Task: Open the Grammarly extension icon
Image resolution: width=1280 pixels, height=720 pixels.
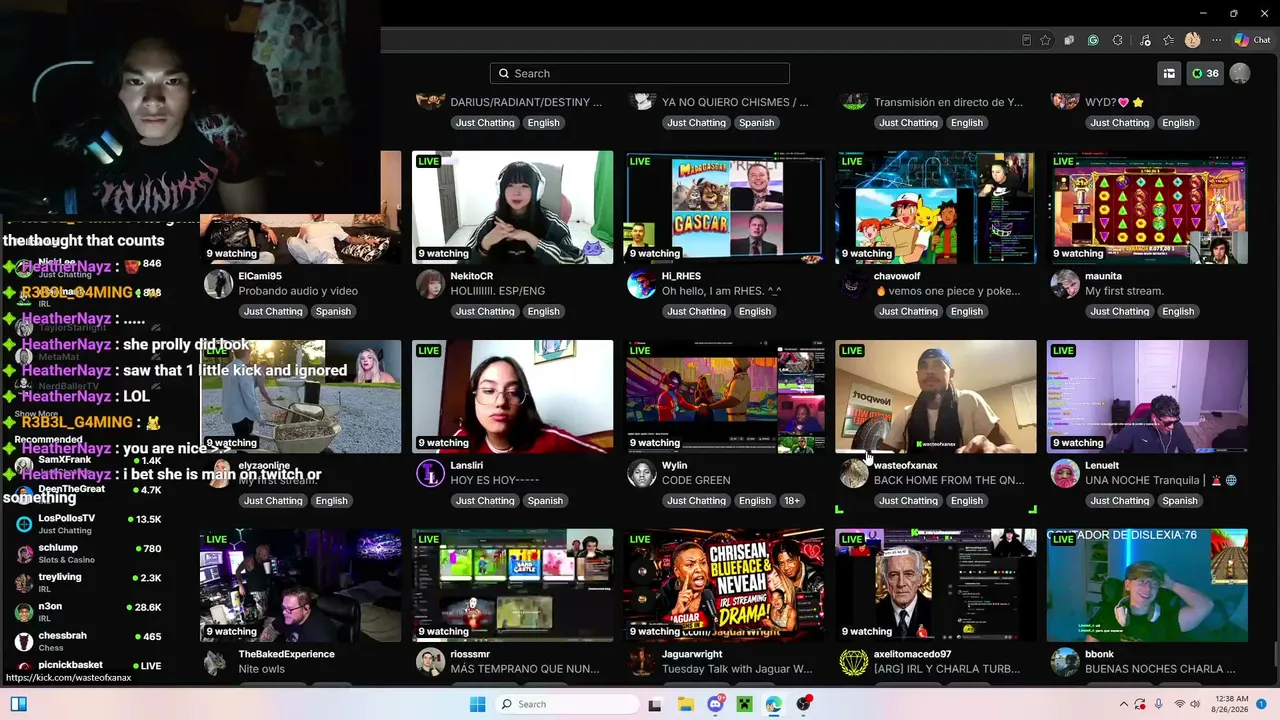Action: [1093, 40]
